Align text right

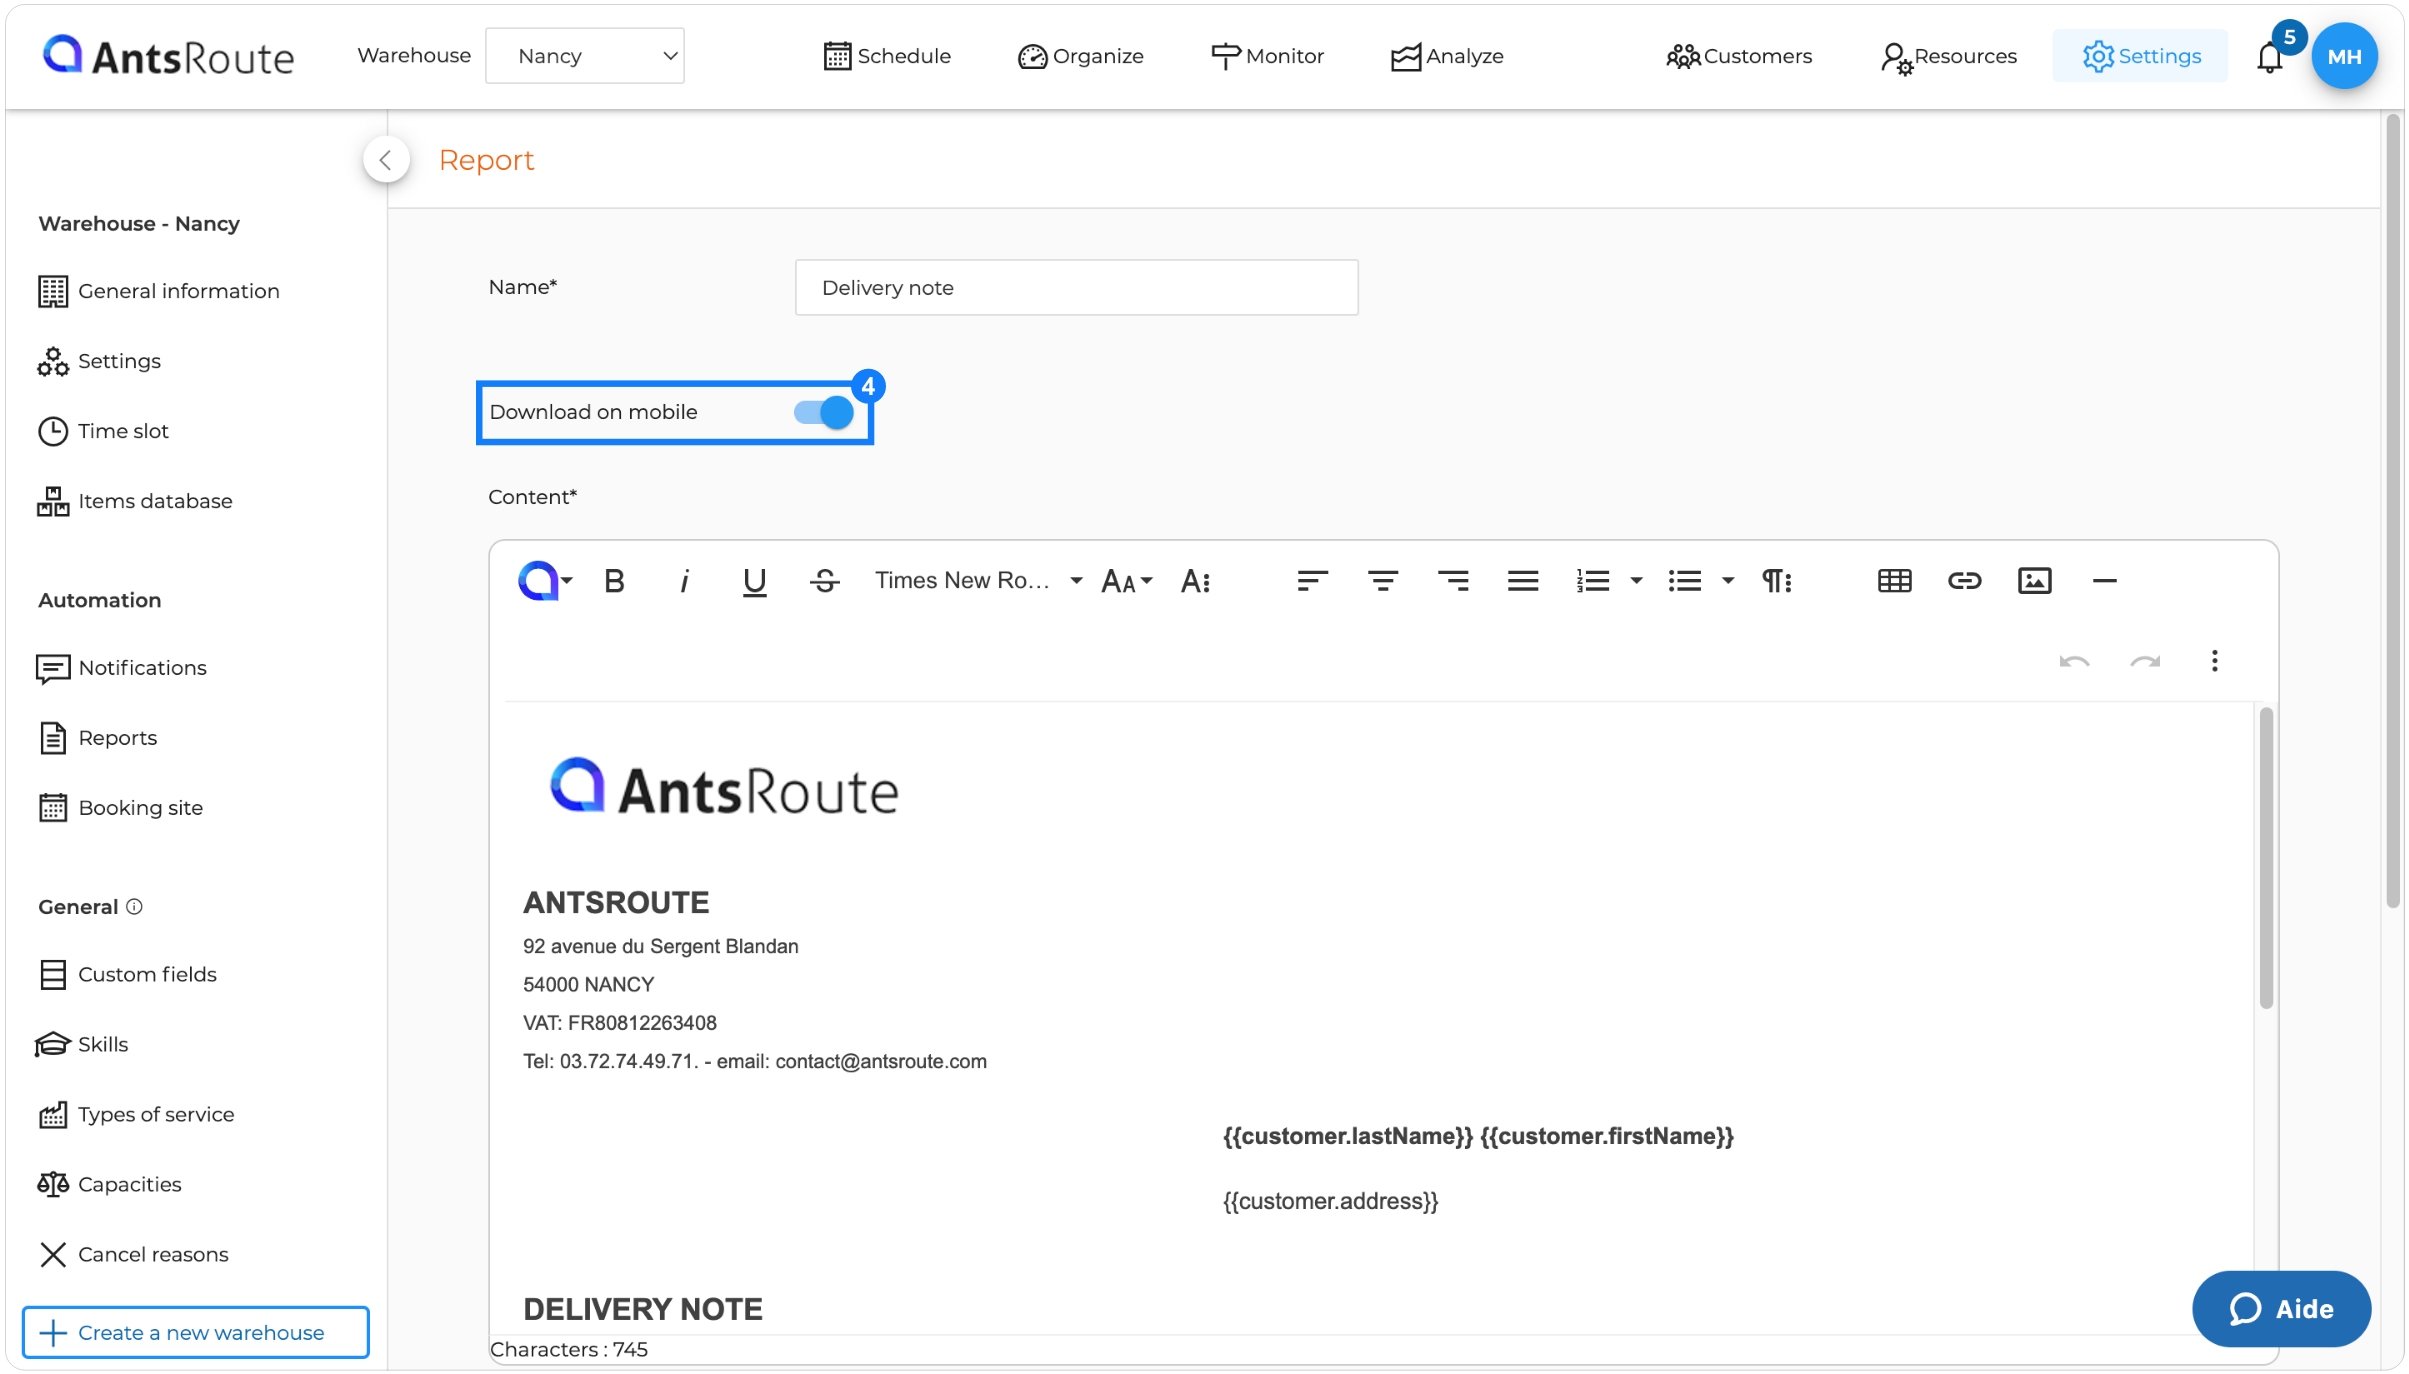(x=1453, y=581)
